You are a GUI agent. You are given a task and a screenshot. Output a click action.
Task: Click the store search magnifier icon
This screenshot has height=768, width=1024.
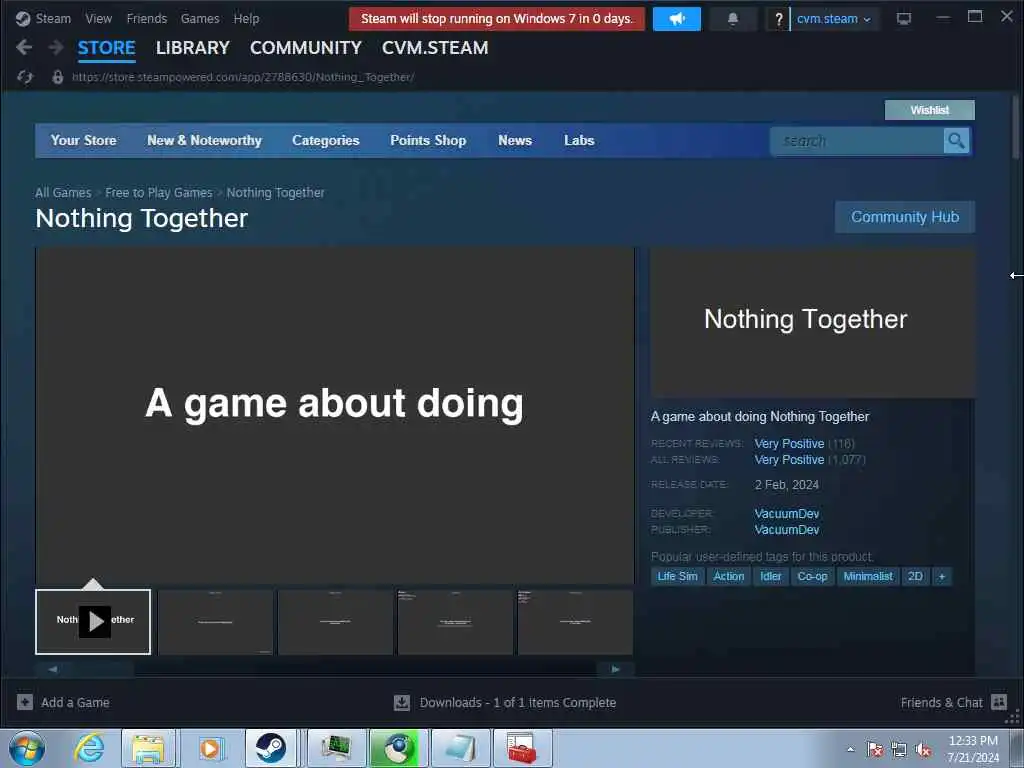[957, 140]
